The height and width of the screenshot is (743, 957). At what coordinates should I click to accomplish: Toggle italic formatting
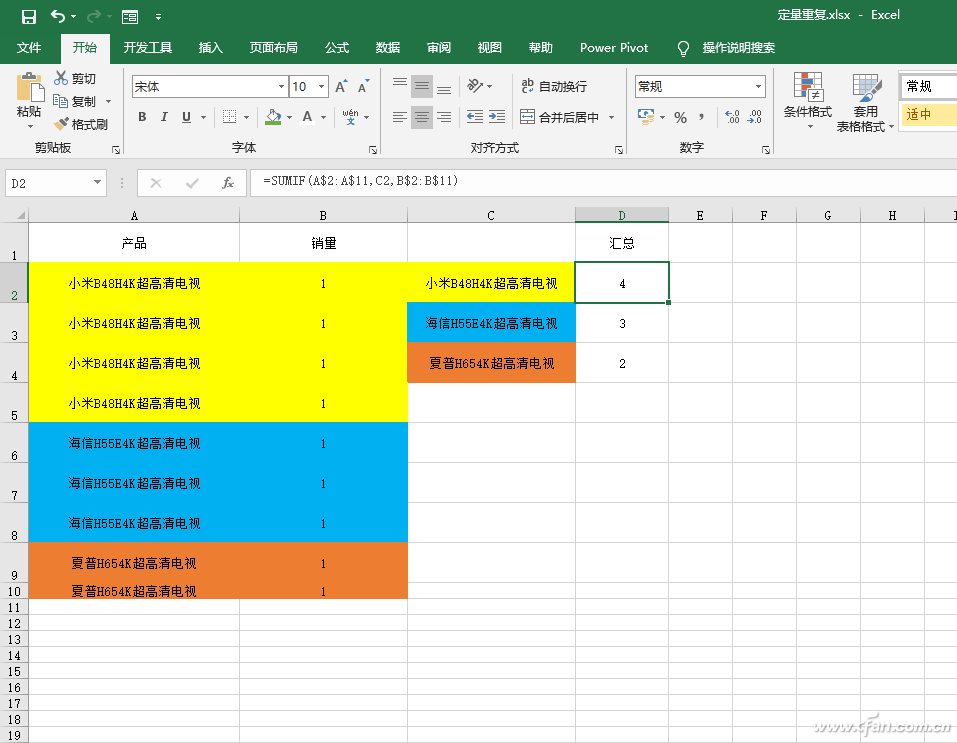(164, 117)
